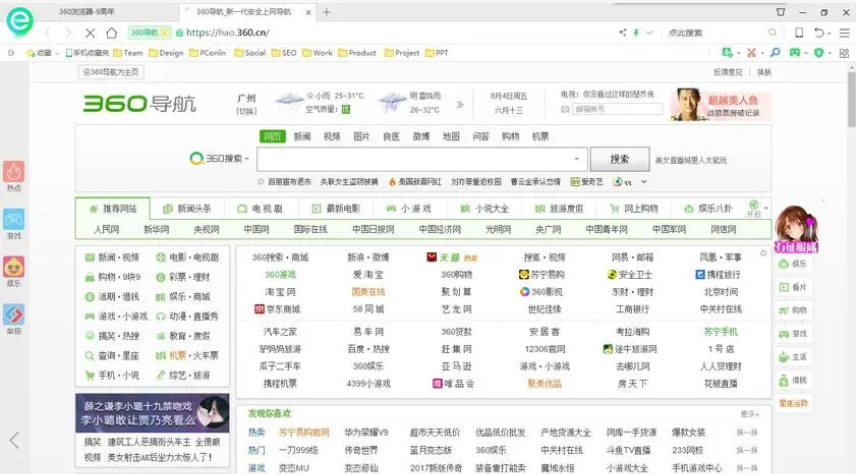Switch to the 360浏览器-9周年 tab
Viewport: 856px width, 474px height.
pyautogui.click(x=86, y=11)
